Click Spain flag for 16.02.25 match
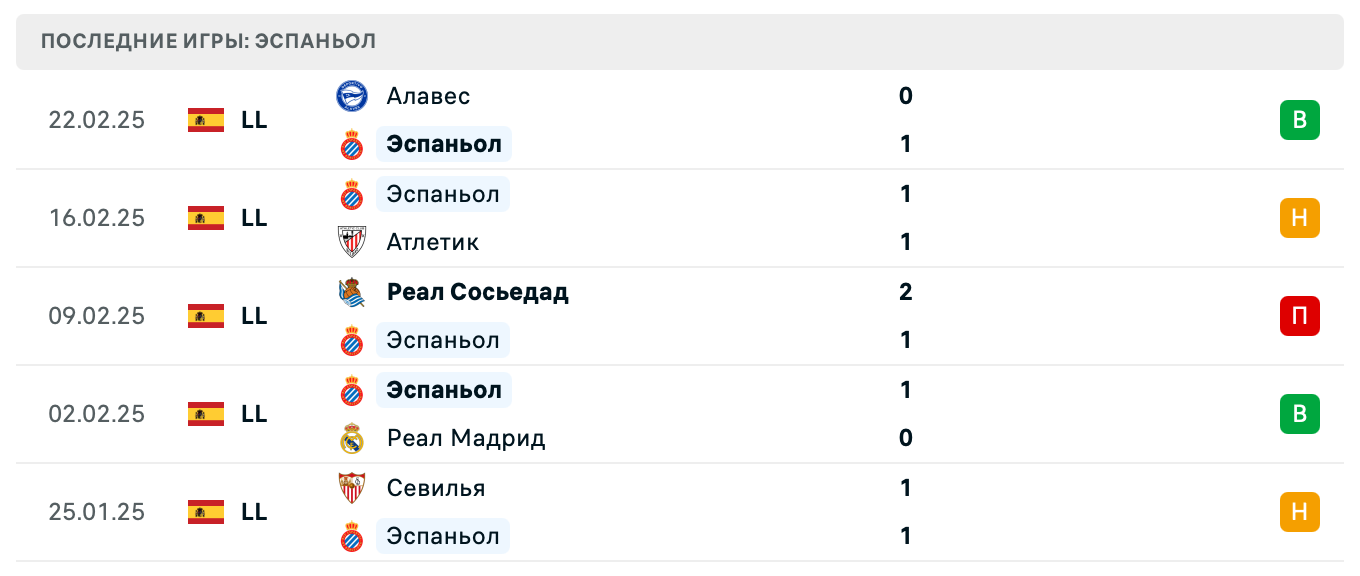 coord(206,218)
